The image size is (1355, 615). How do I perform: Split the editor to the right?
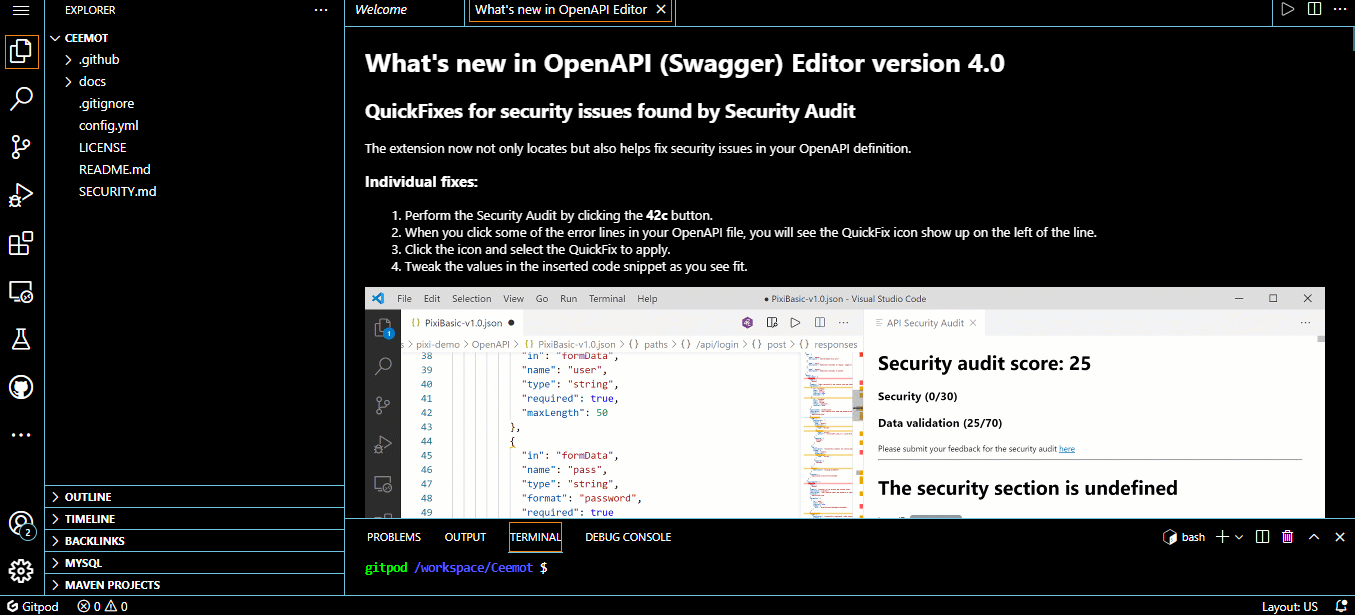coord(1314,9)
